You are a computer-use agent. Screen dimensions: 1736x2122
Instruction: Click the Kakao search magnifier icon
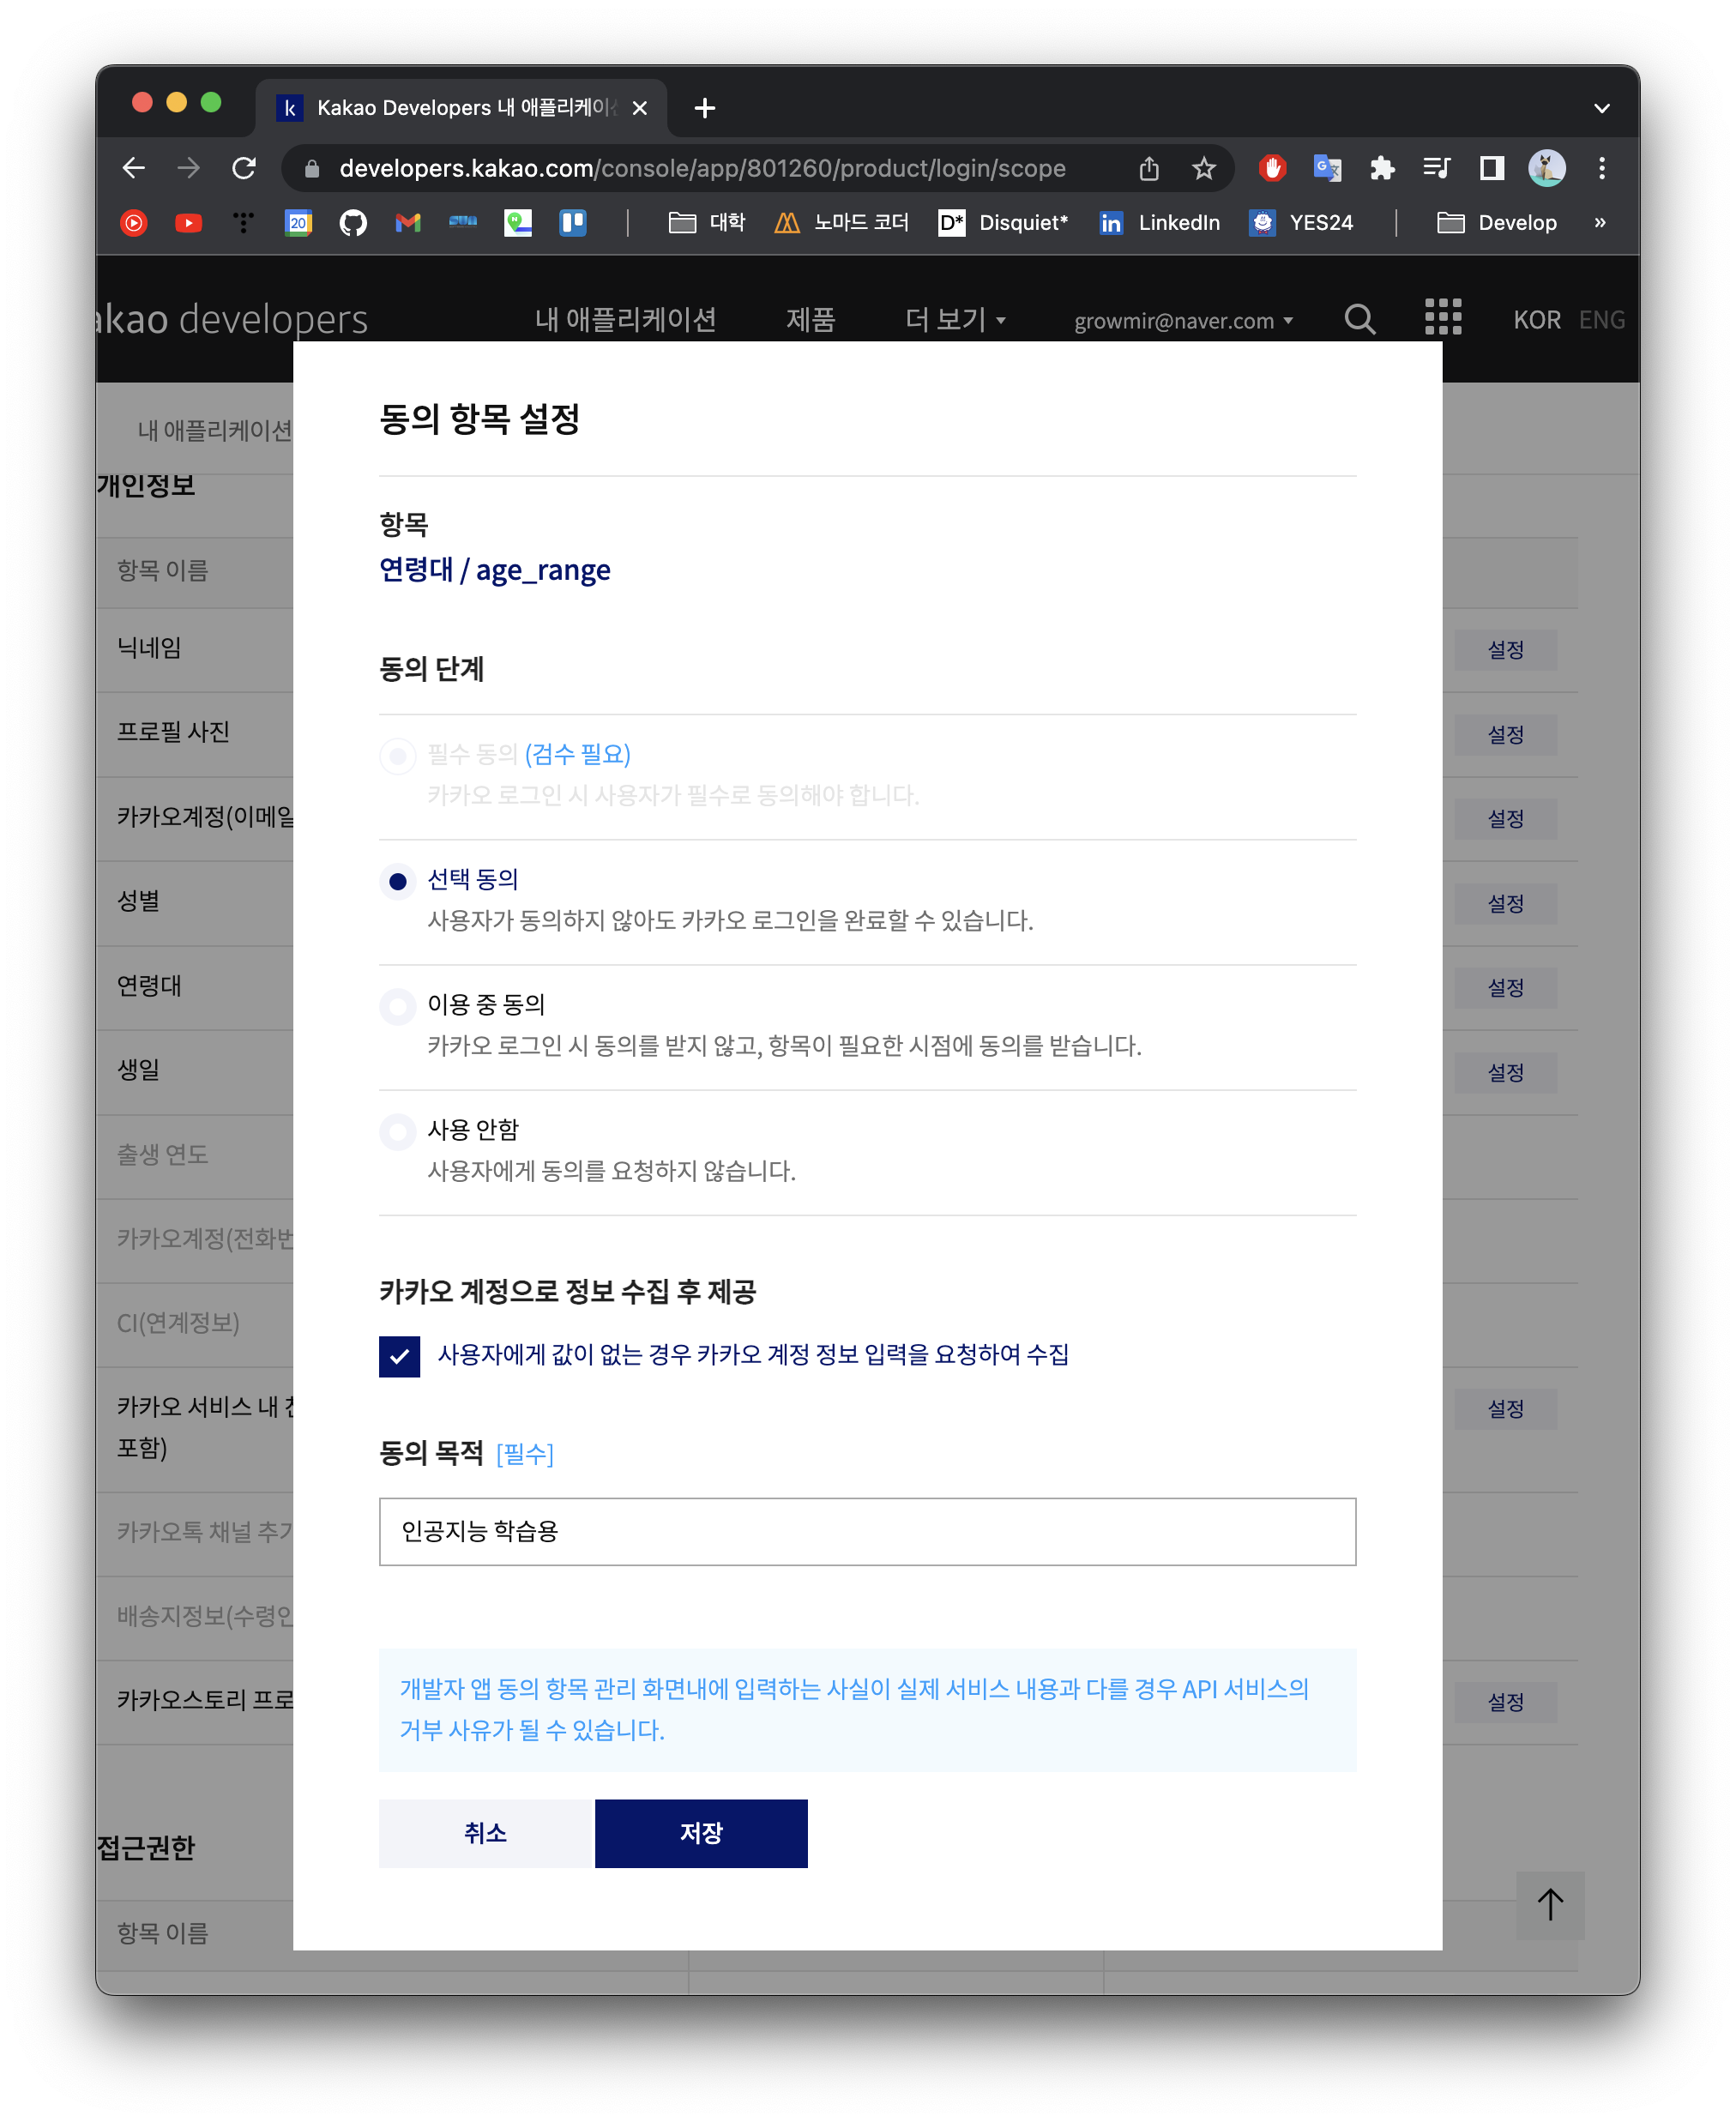pyautogui.click(x=1359, y=319)
